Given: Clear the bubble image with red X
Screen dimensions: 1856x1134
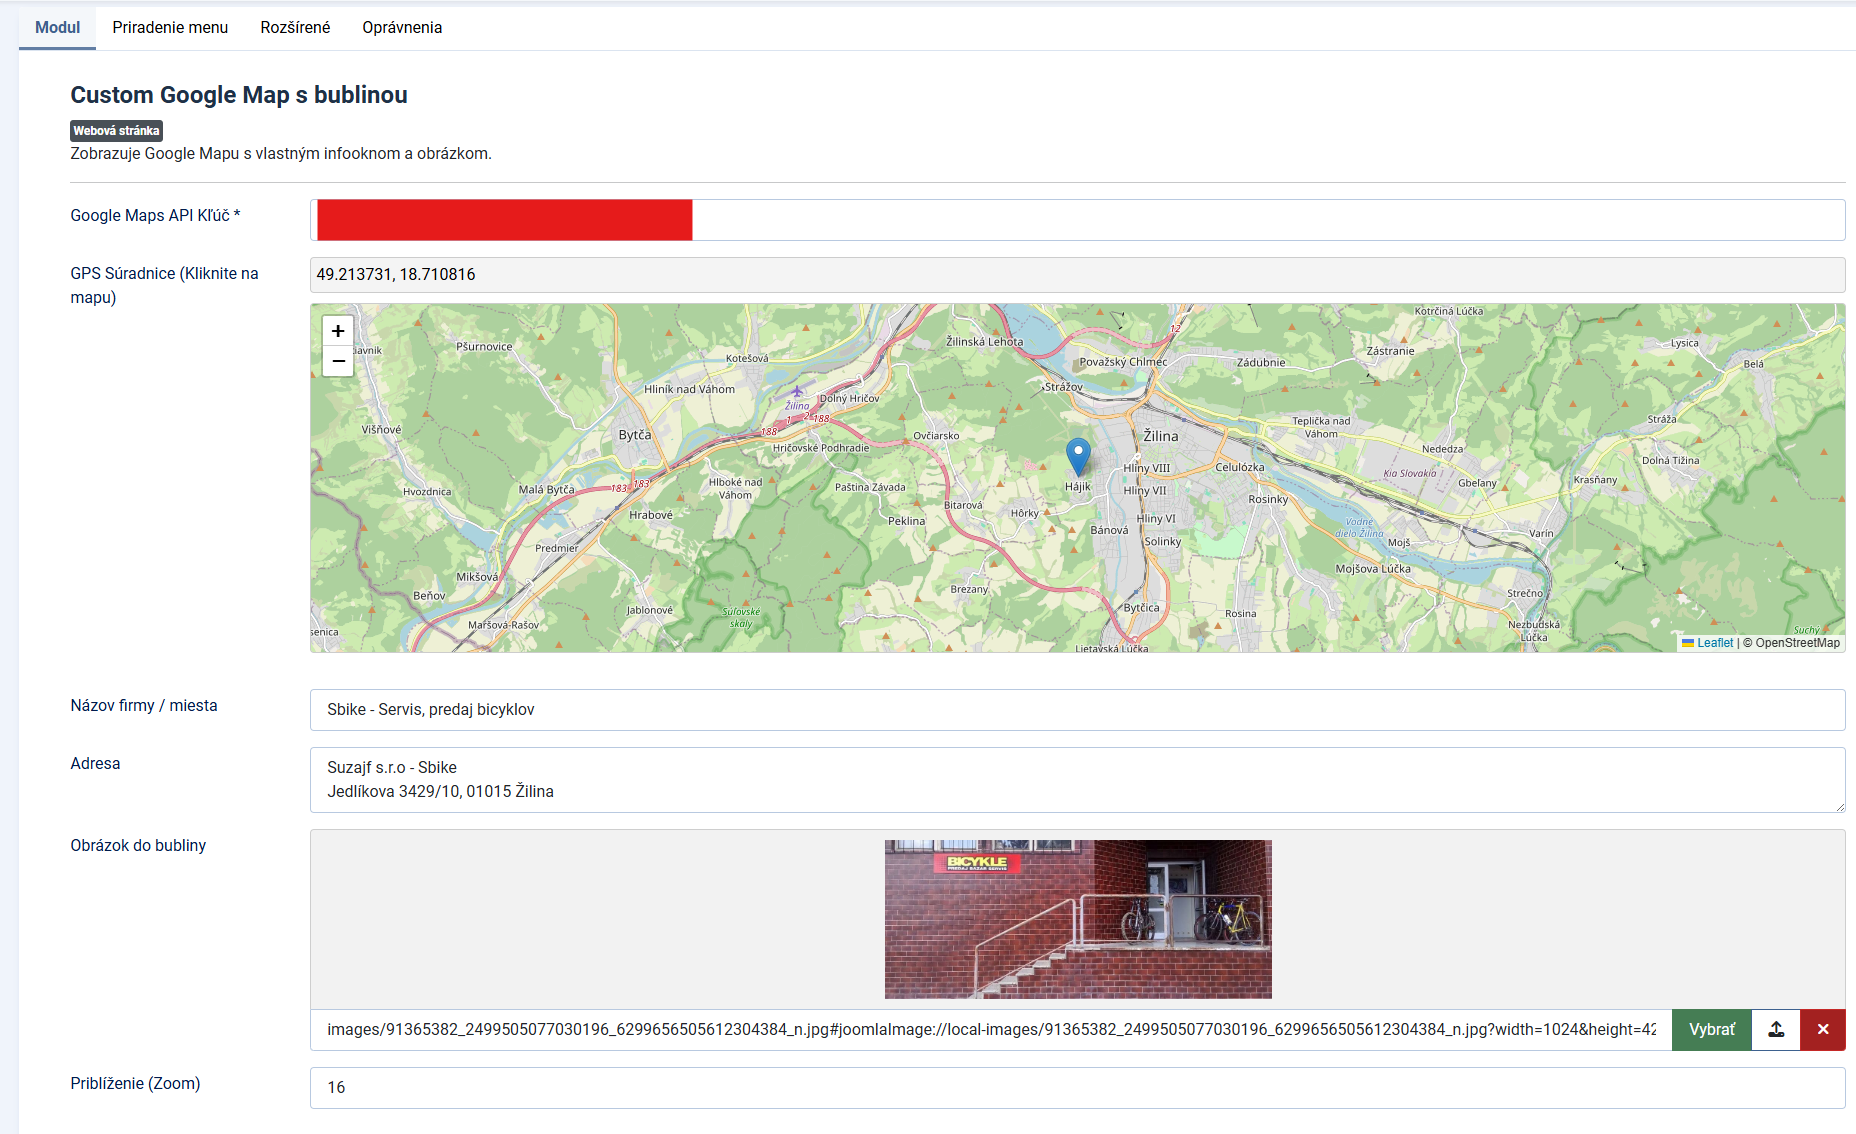Looking at the screenshot, I should point(1823,1029).
